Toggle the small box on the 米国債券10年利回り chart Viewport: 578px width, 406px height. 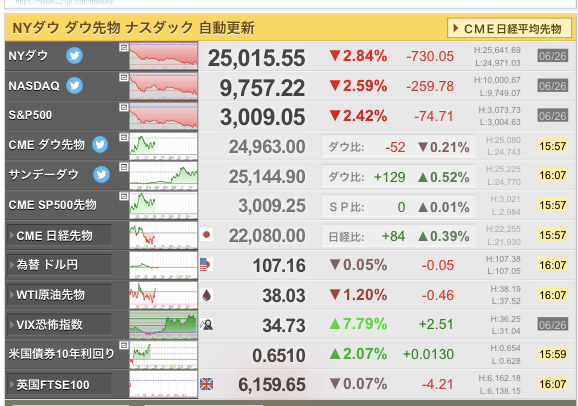(124, 346)
